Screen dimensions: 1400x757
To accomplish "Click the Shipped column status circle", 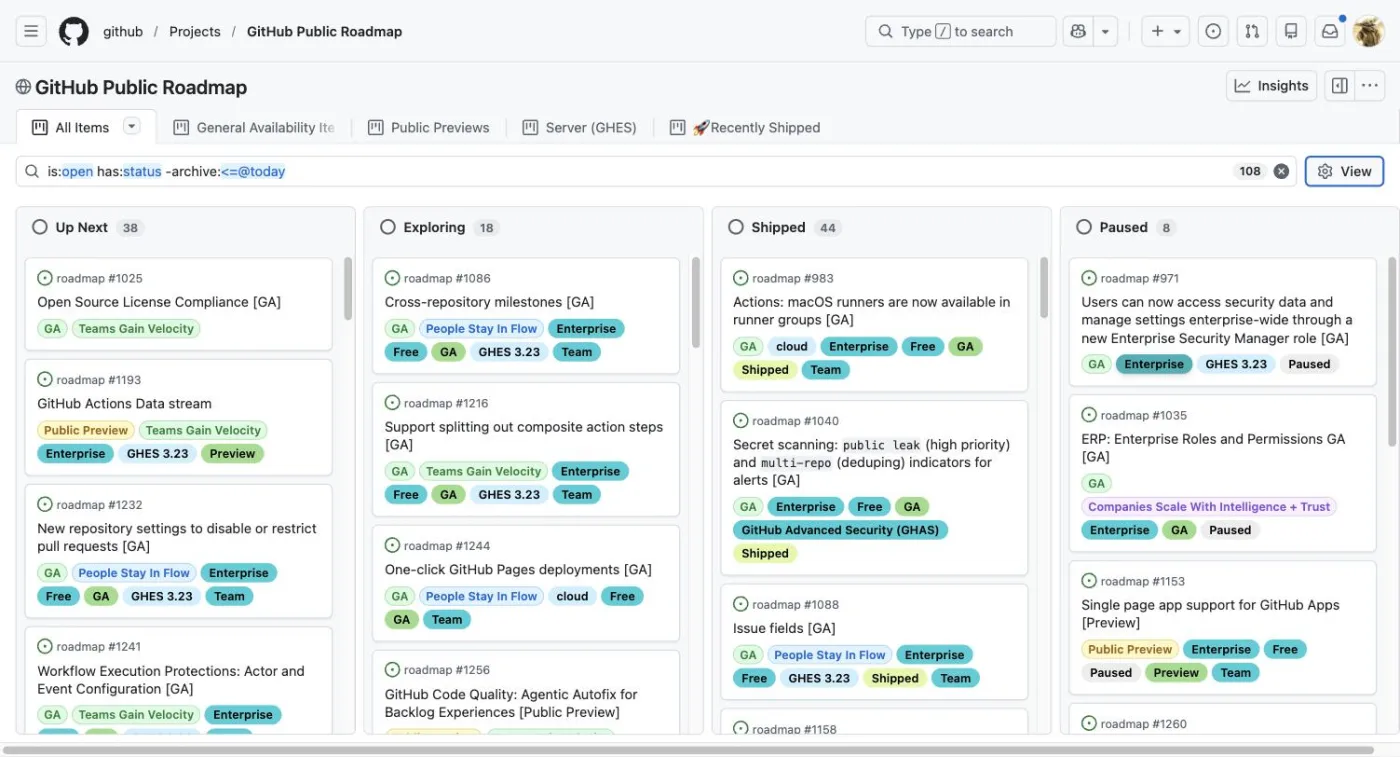I will tap(736, 227).
